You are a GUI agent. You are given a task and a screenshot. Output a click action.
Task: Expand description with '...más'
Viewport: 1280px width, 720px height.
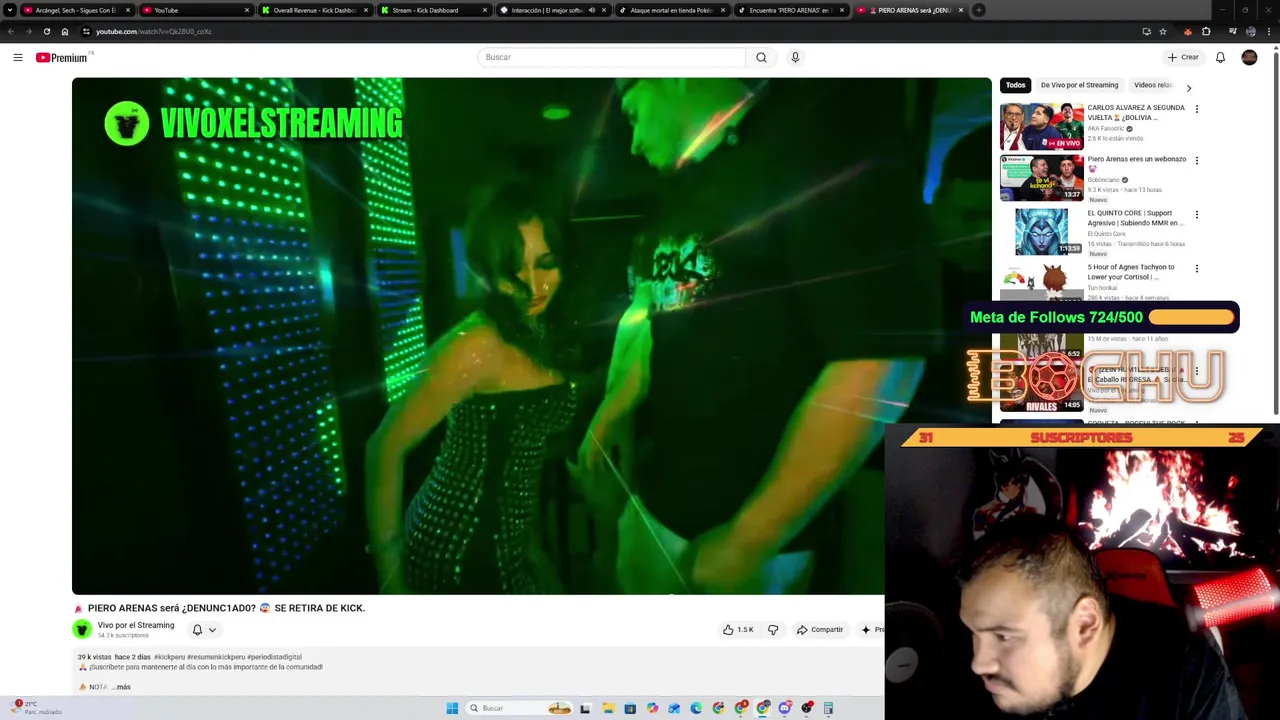pos(122,687)
